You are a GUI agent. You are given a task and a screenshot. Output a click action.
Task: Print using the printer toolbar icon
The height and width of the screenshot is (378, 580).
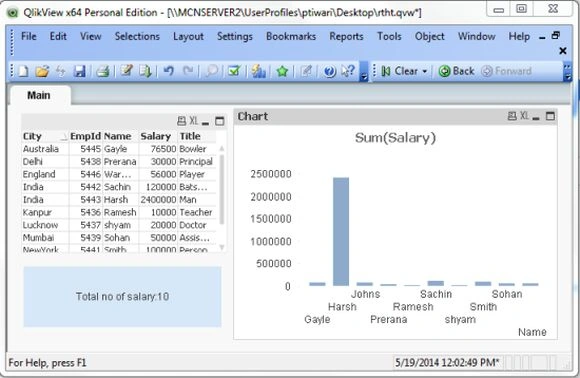102,71
